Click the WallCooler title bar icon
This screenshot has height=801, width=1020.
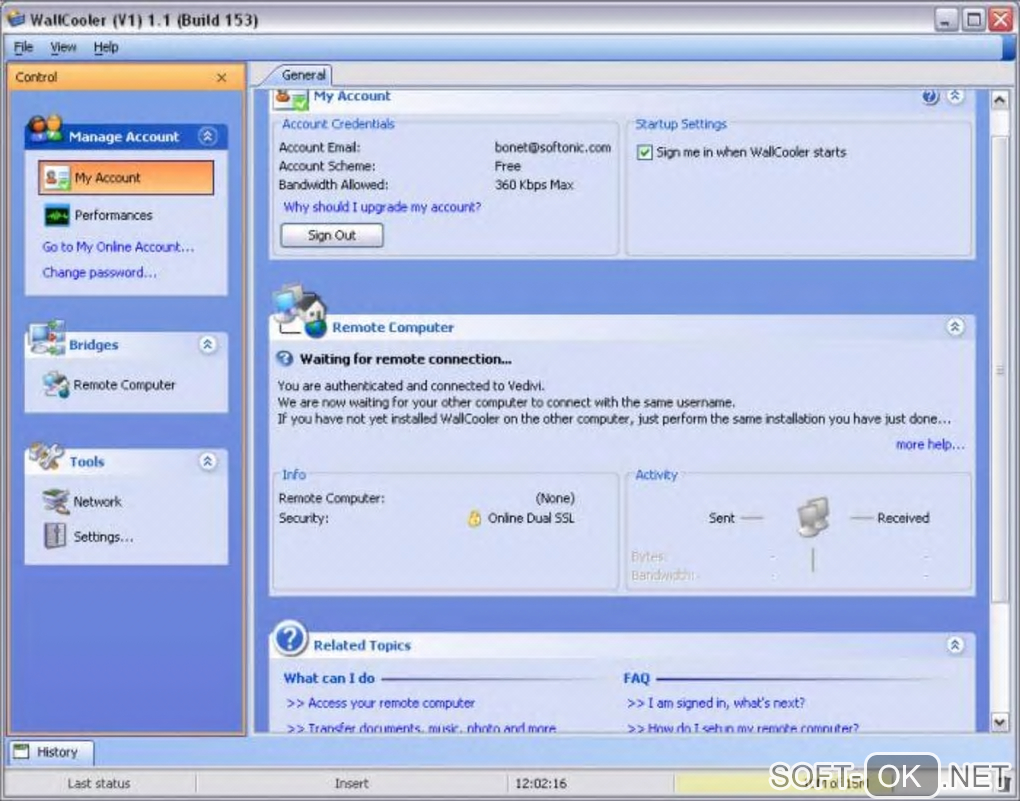coord(16,18)
